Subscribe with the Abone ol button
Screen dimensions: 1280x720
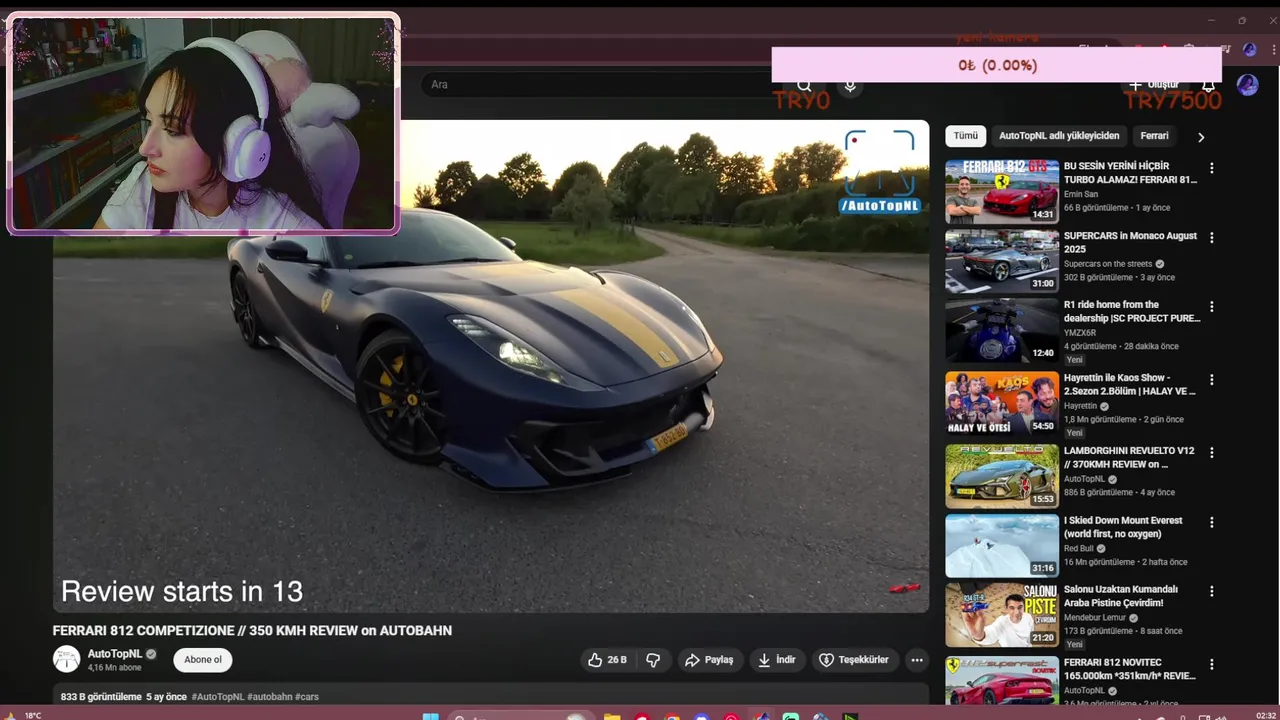(x=203, y=660)
